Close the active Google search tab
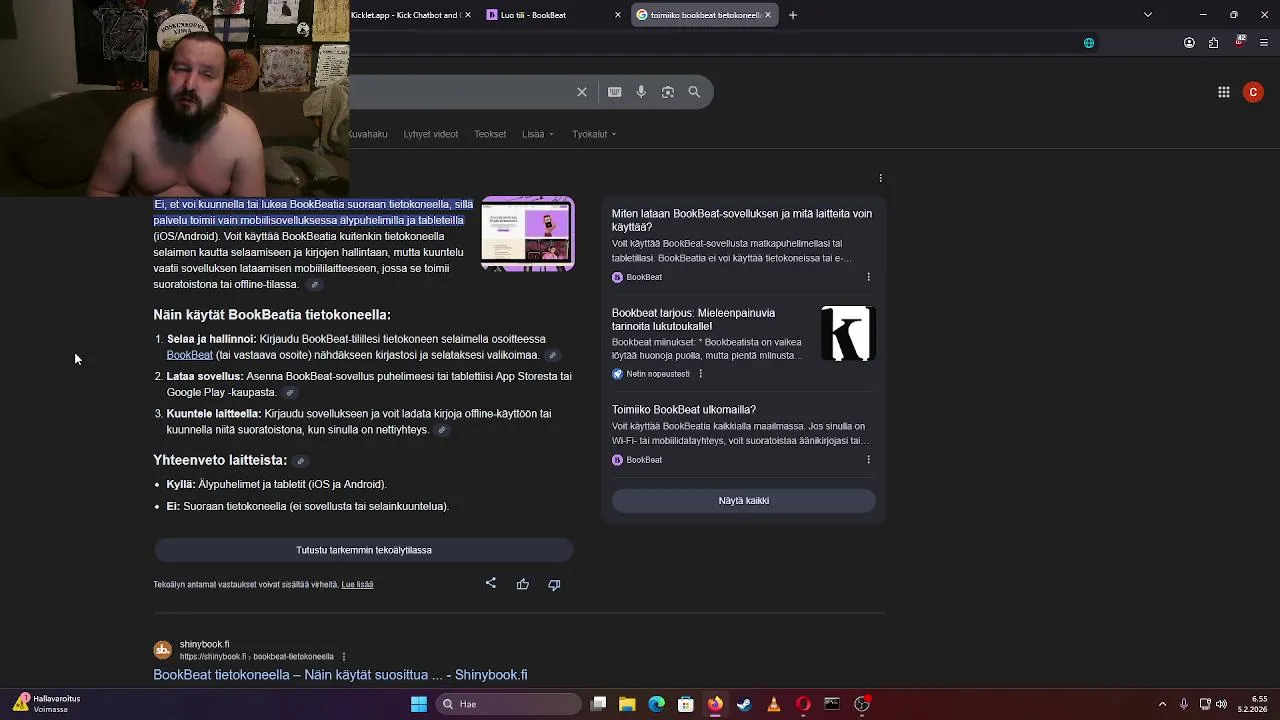 [x=768, y=15]
